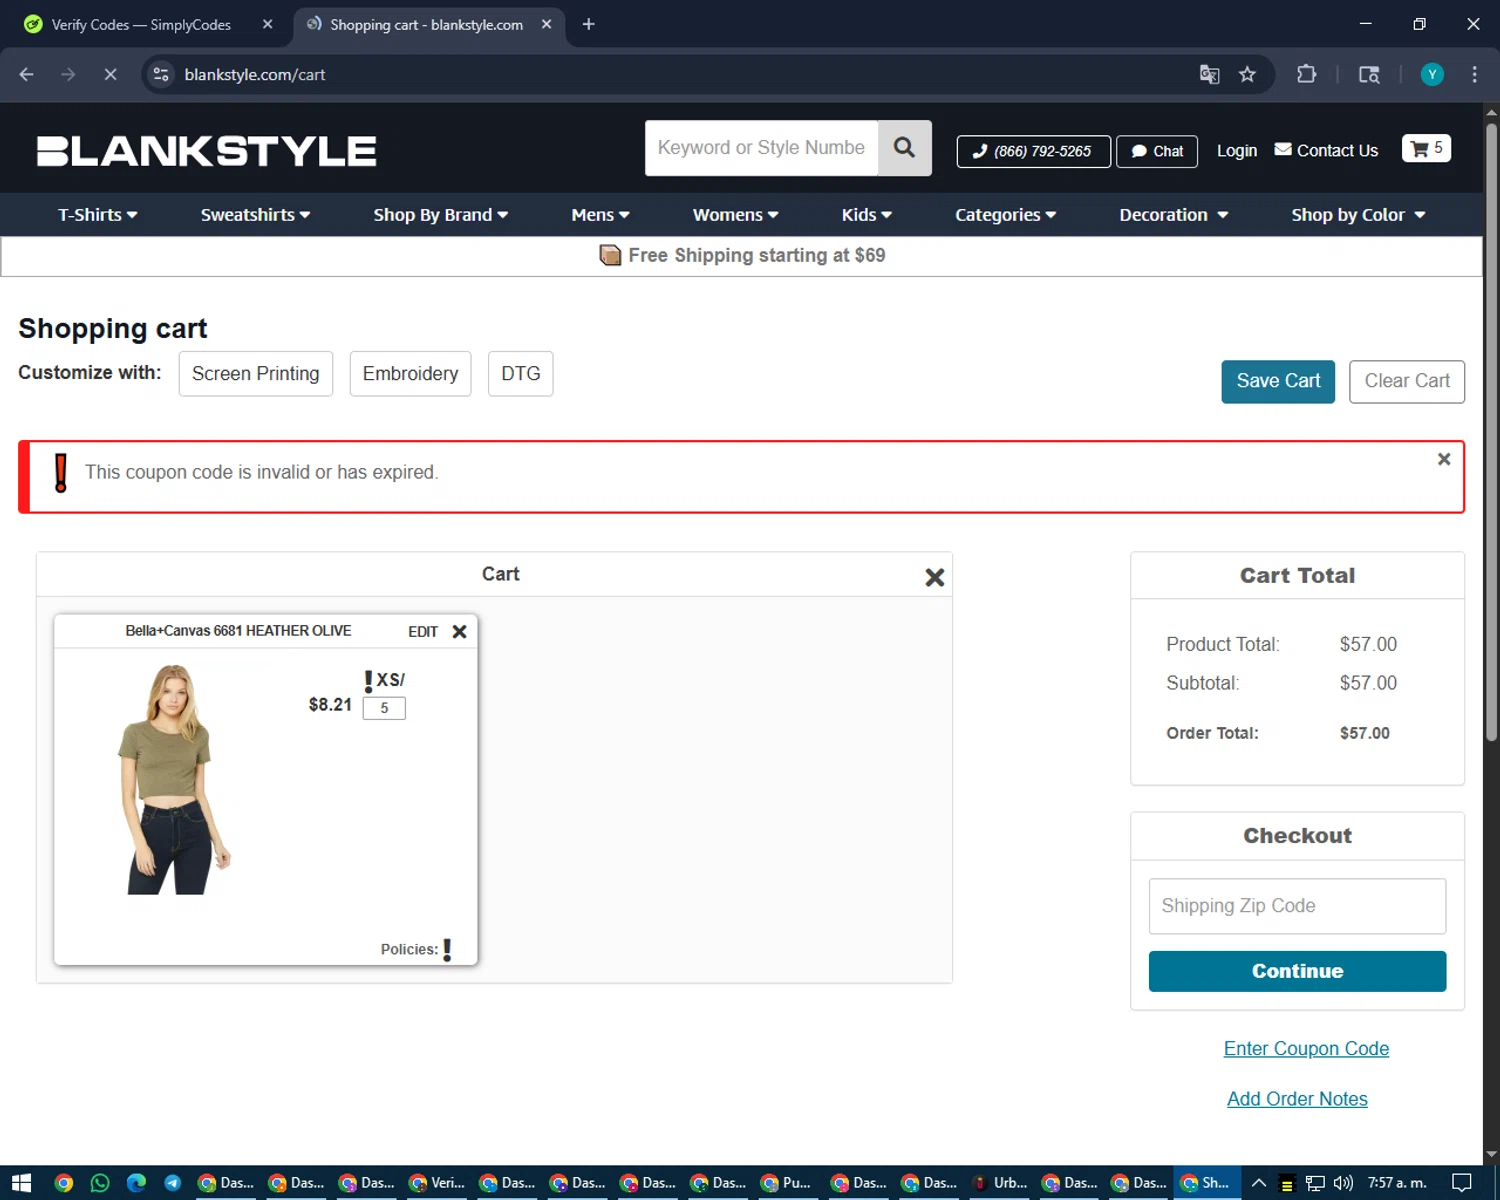The width and height of the screenshot is (1500, 1200).
Task: Open the Urb... taskbar window
Action: (x=1000, y=1183)
